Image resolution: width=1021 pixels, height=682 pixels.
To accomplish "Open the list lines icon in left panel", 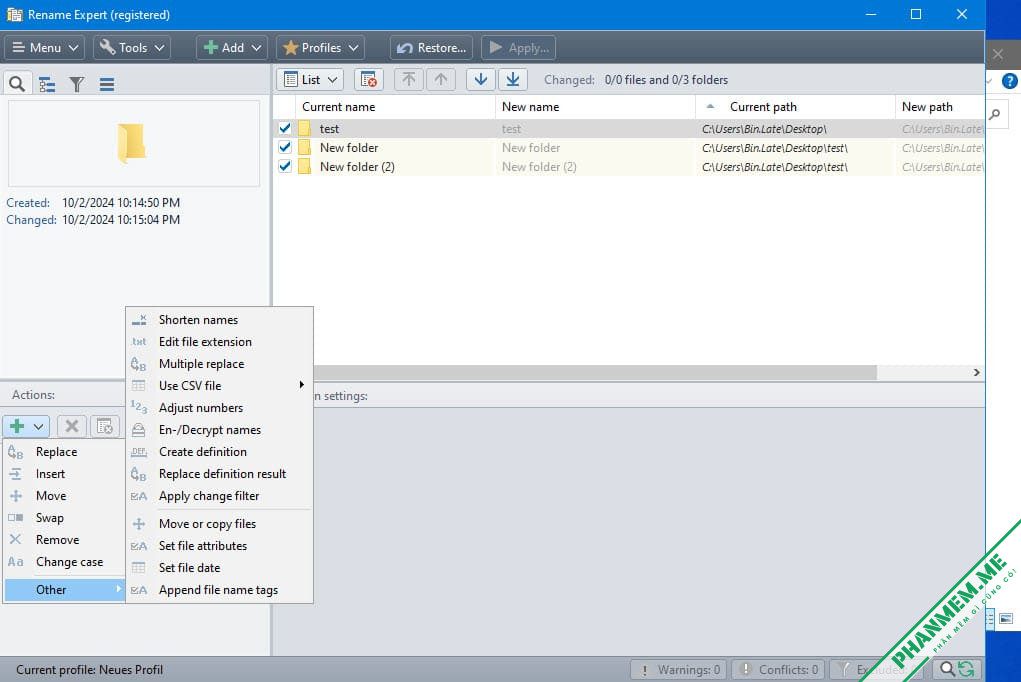I will click(x=107, y=84).
